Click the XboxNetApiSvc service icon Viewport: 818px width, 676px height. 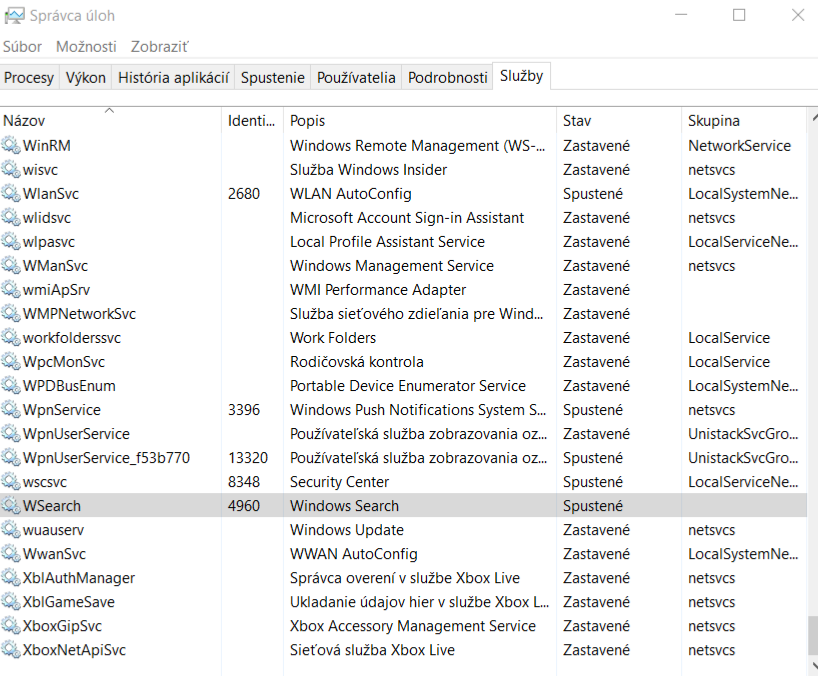coord(10,649)
